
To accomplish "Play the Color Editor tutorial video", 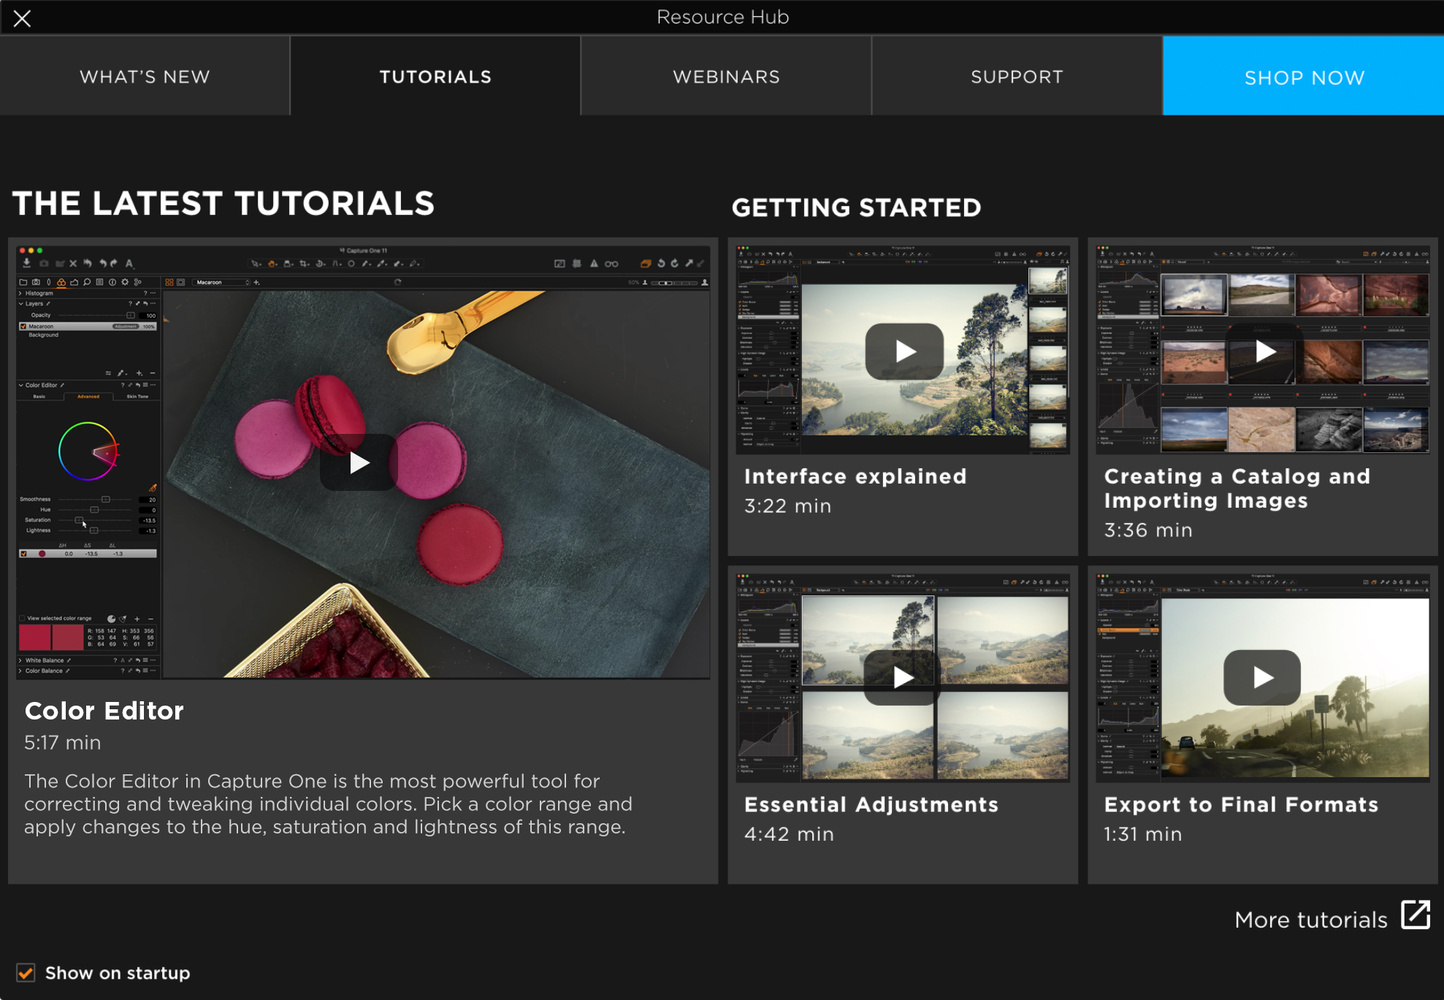I will pyautogui.click(x=359, y=463).
